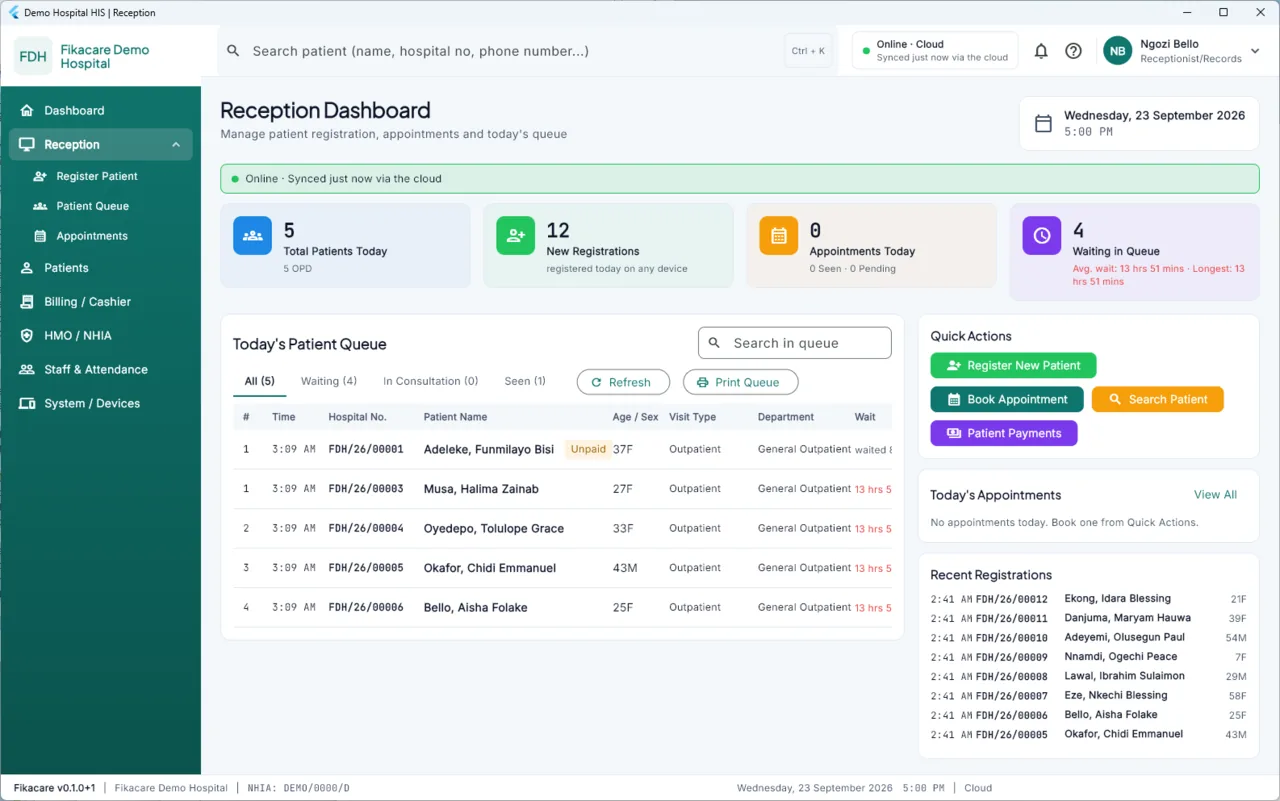The height and width of the screenshot is (801, 1280).
Task: Open the help question mark icon
Action: [1073, 51]
